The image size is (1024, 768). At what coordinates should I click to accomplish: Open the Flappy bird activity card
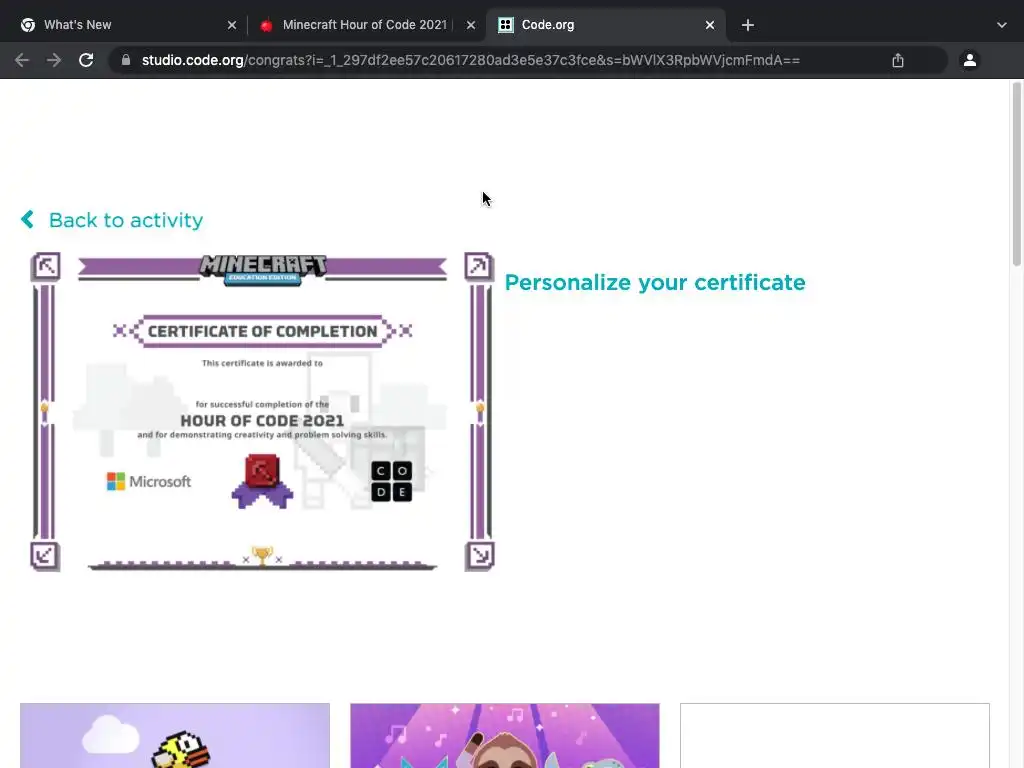tap(175, 735)
